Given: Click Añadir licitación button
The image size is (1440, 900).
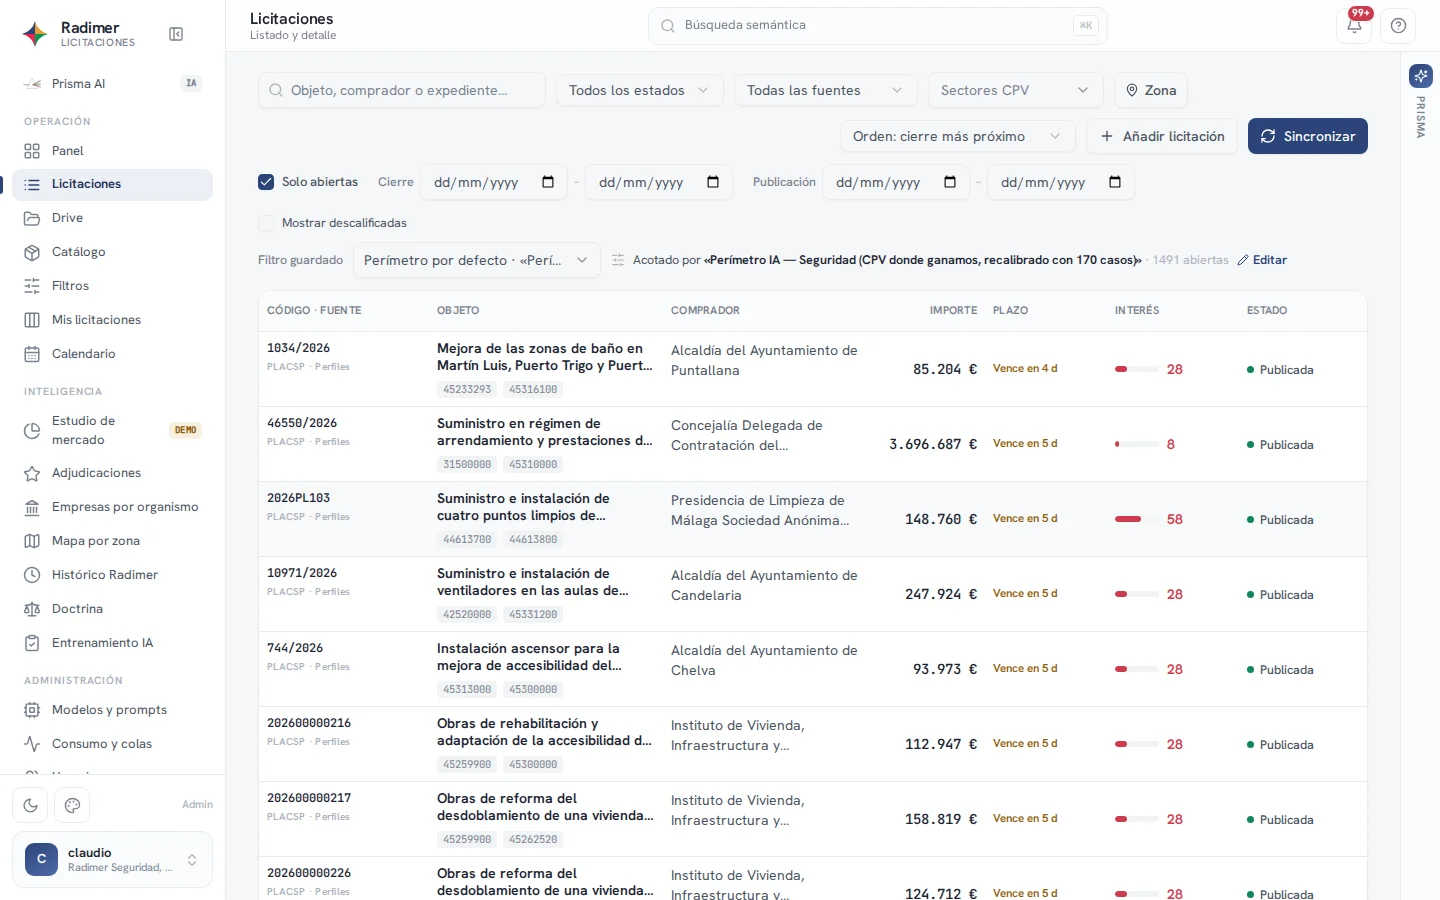Looking at the screenshot, I should pos(1162,136).
